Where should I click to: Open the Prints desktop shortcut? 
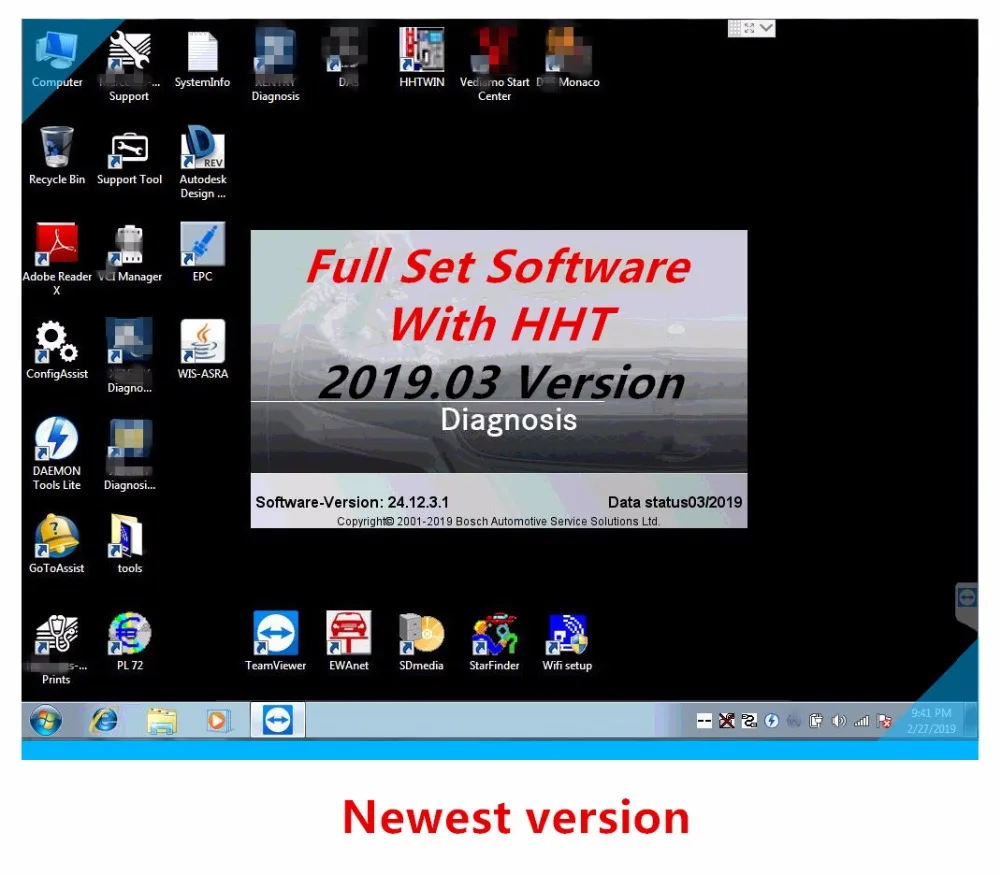(x=57, y=649)
